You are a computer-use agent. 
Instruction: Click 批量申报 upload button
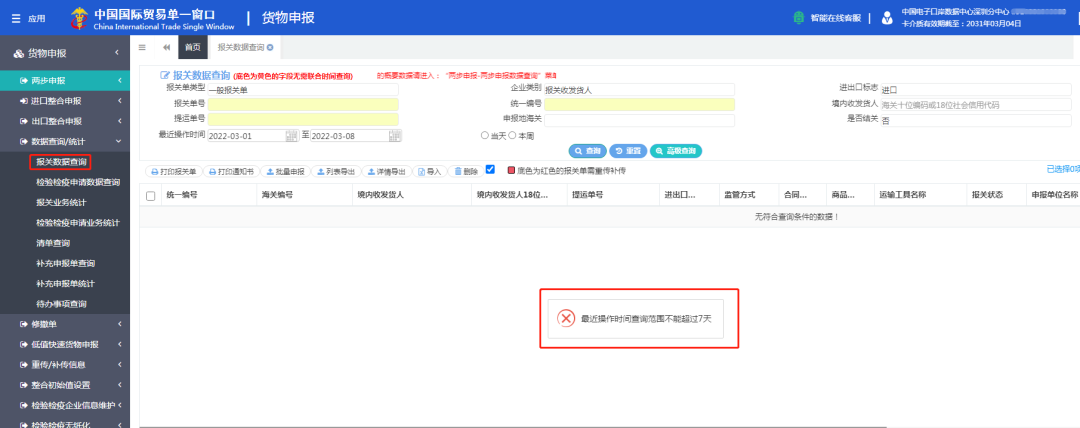click(x=285, y=171)
